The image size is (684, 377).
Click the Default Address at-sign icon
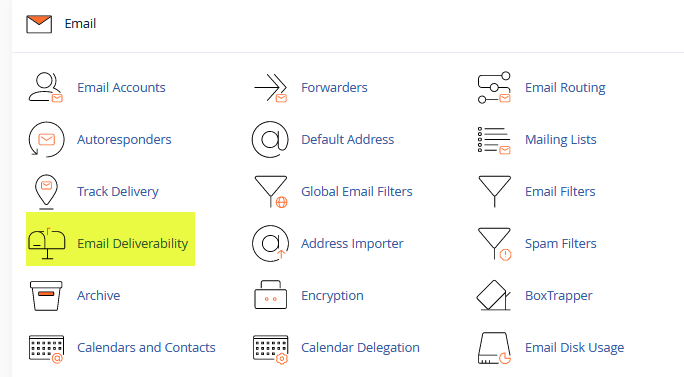coord(270,139)
